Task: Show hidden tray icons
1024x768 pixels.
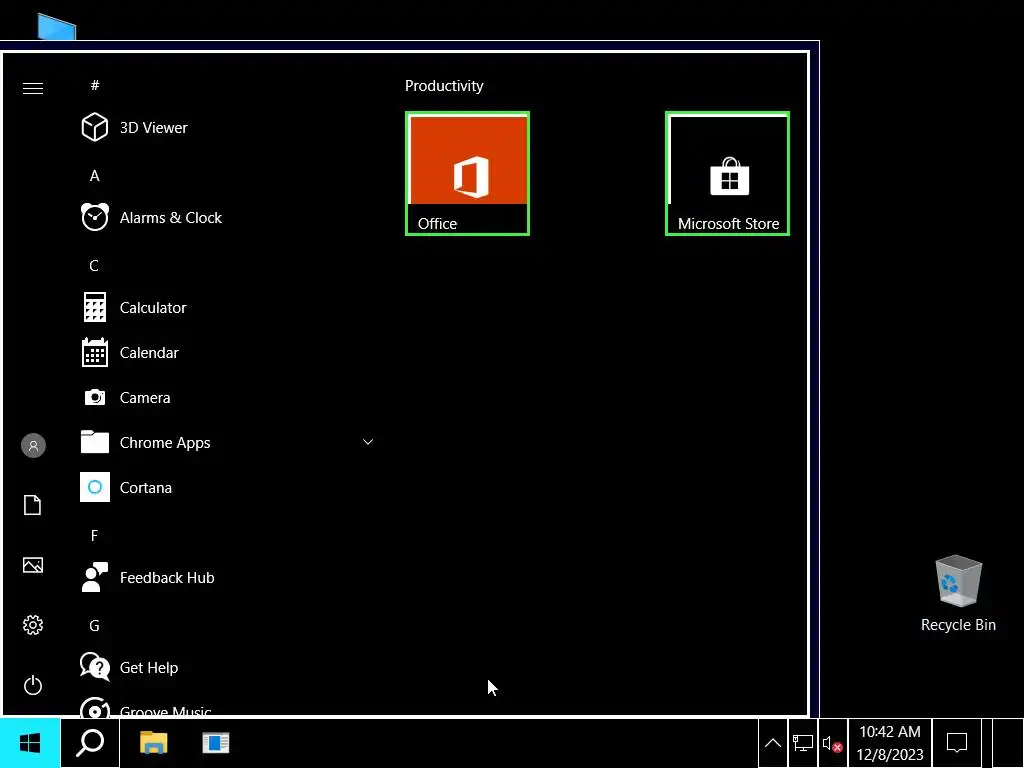Action: point(773,743)
